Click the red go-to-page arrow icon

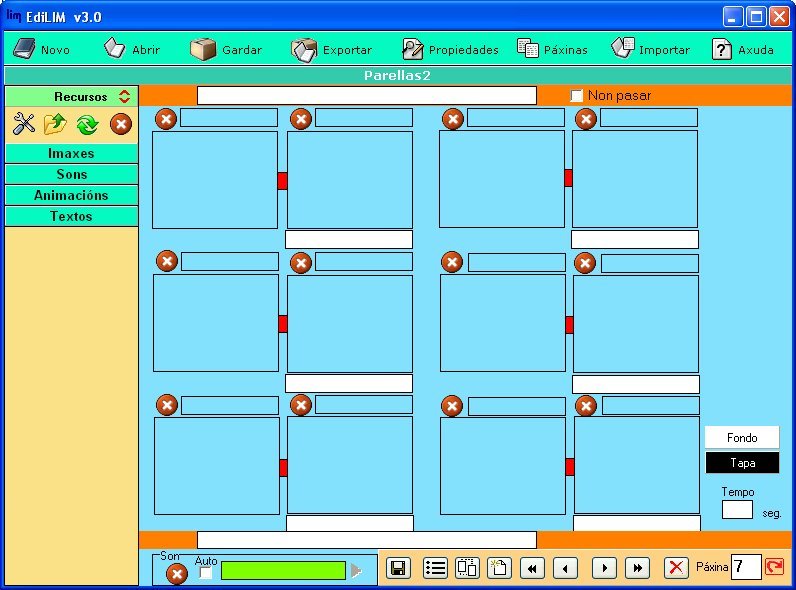774,567
